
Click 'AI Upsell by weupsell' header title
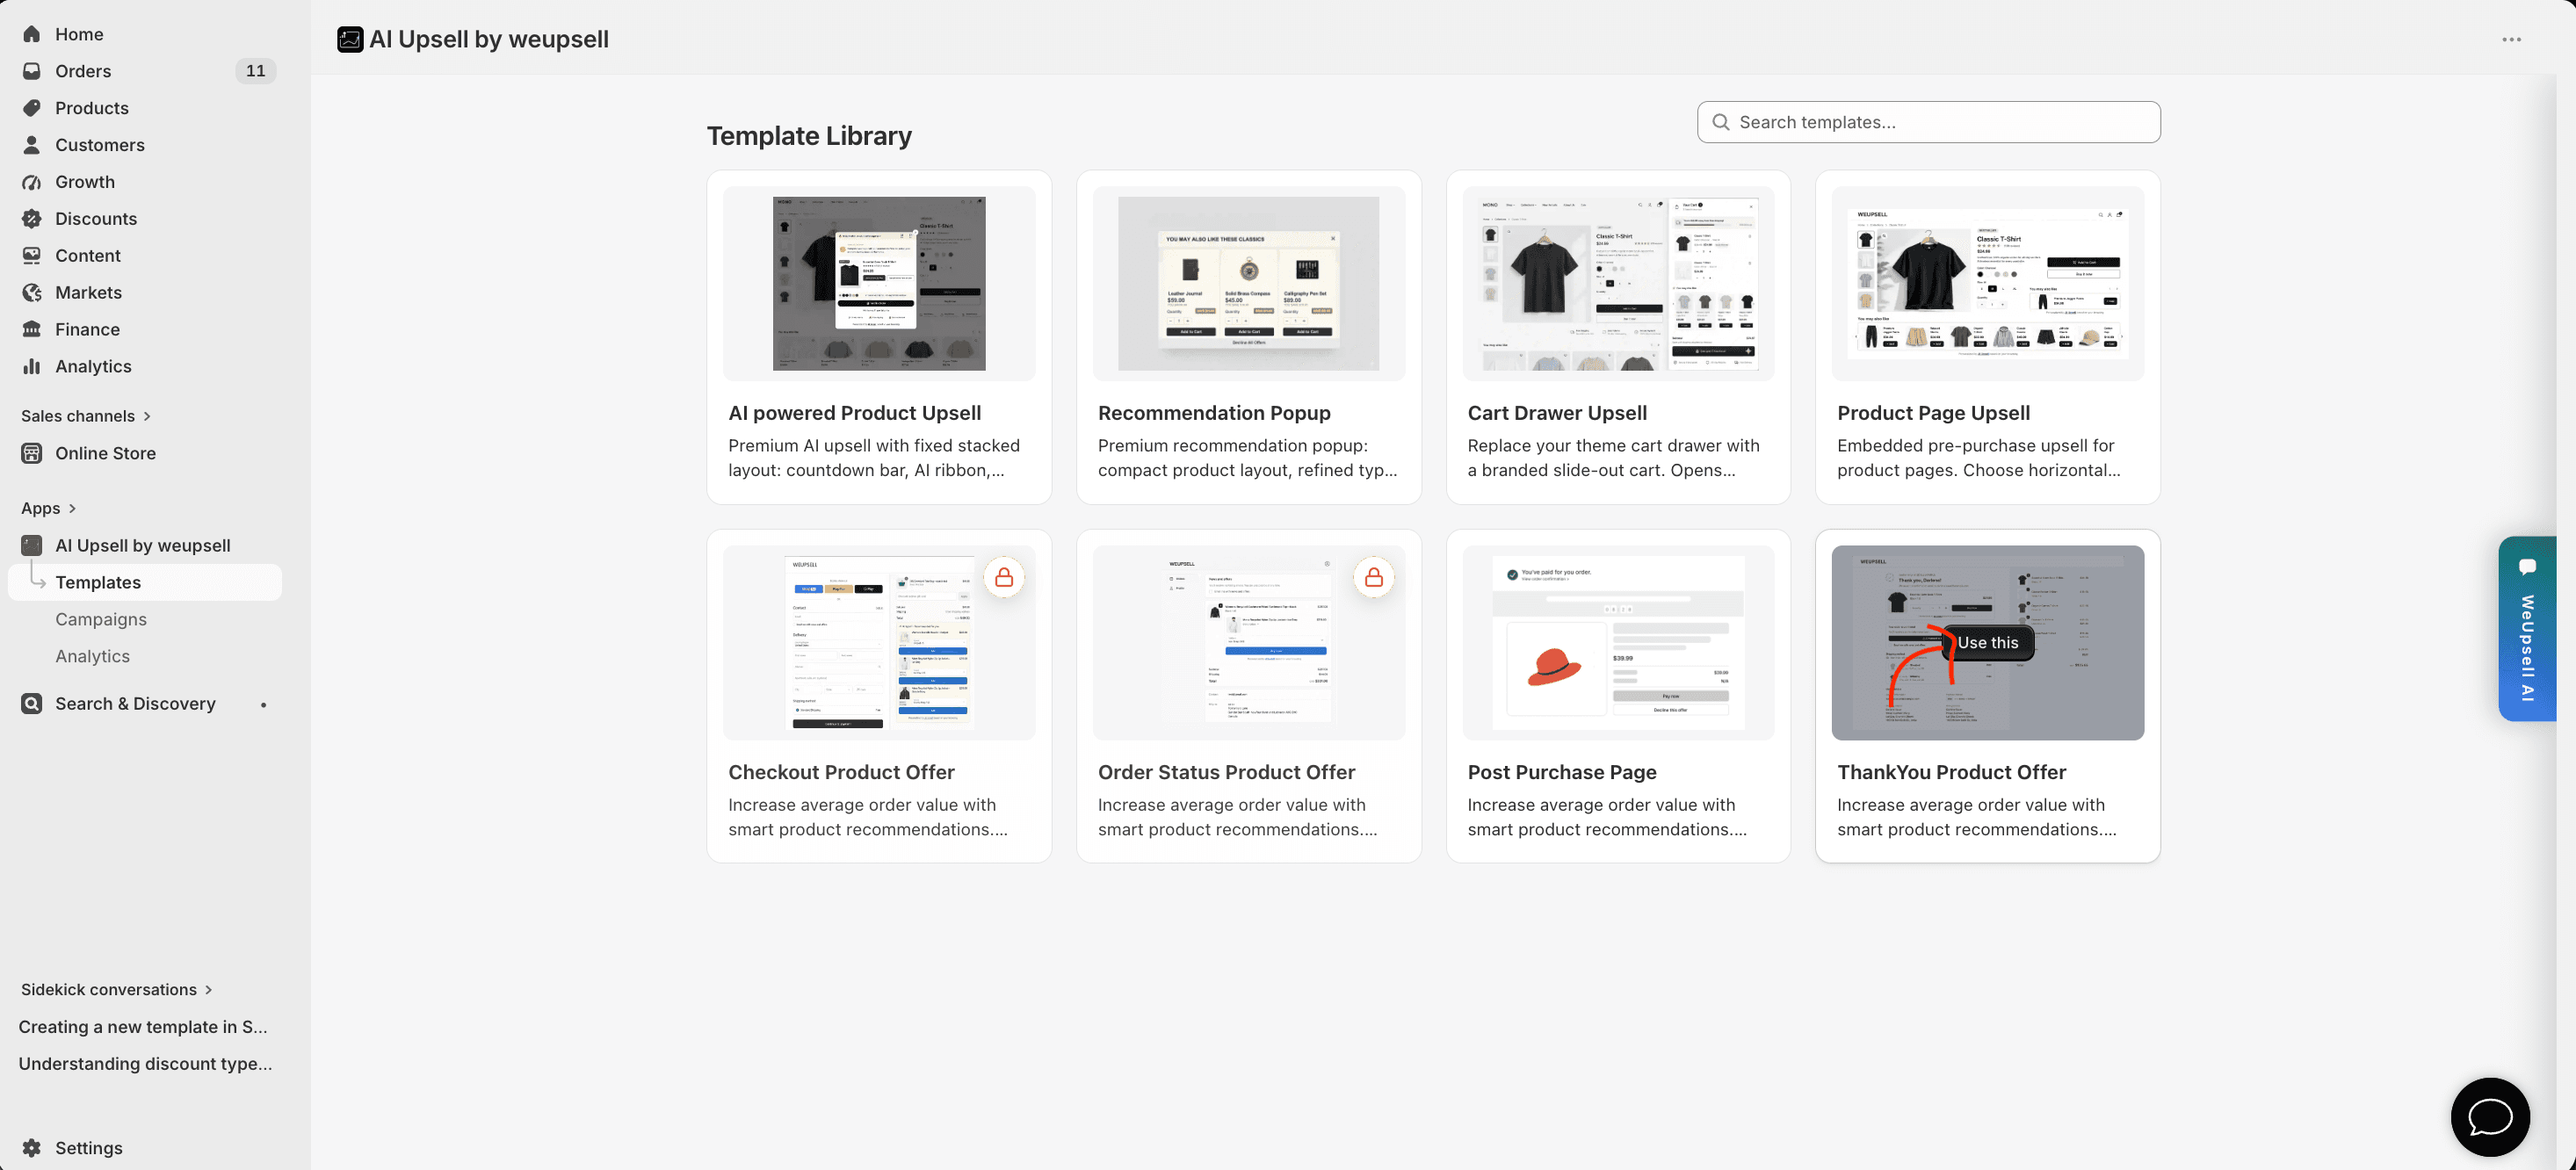click(x=489, y=39)
